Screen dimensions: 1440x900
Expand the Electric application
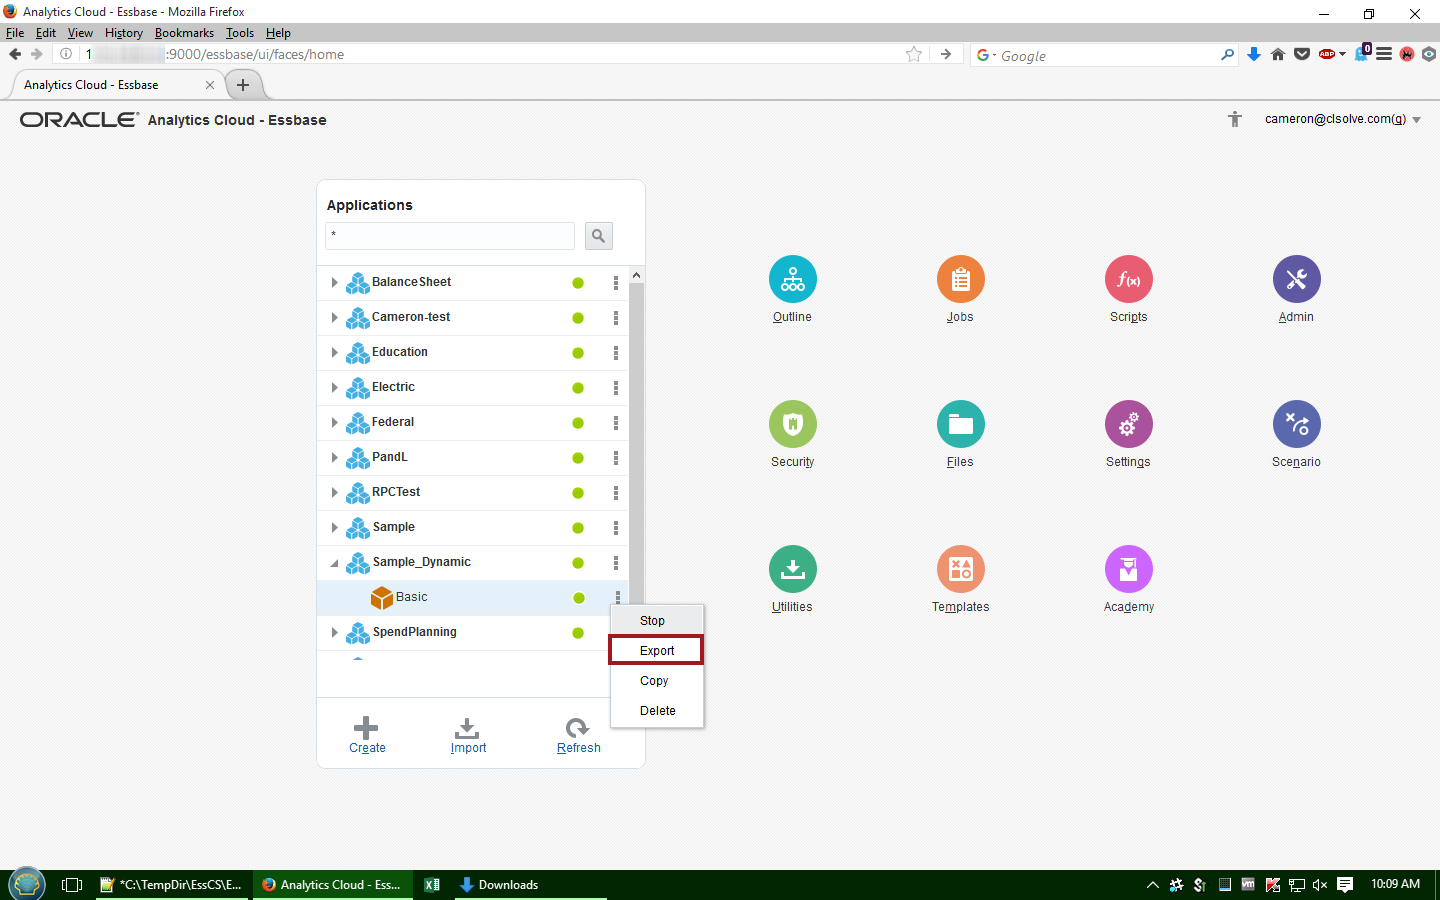tap(334, 388)
